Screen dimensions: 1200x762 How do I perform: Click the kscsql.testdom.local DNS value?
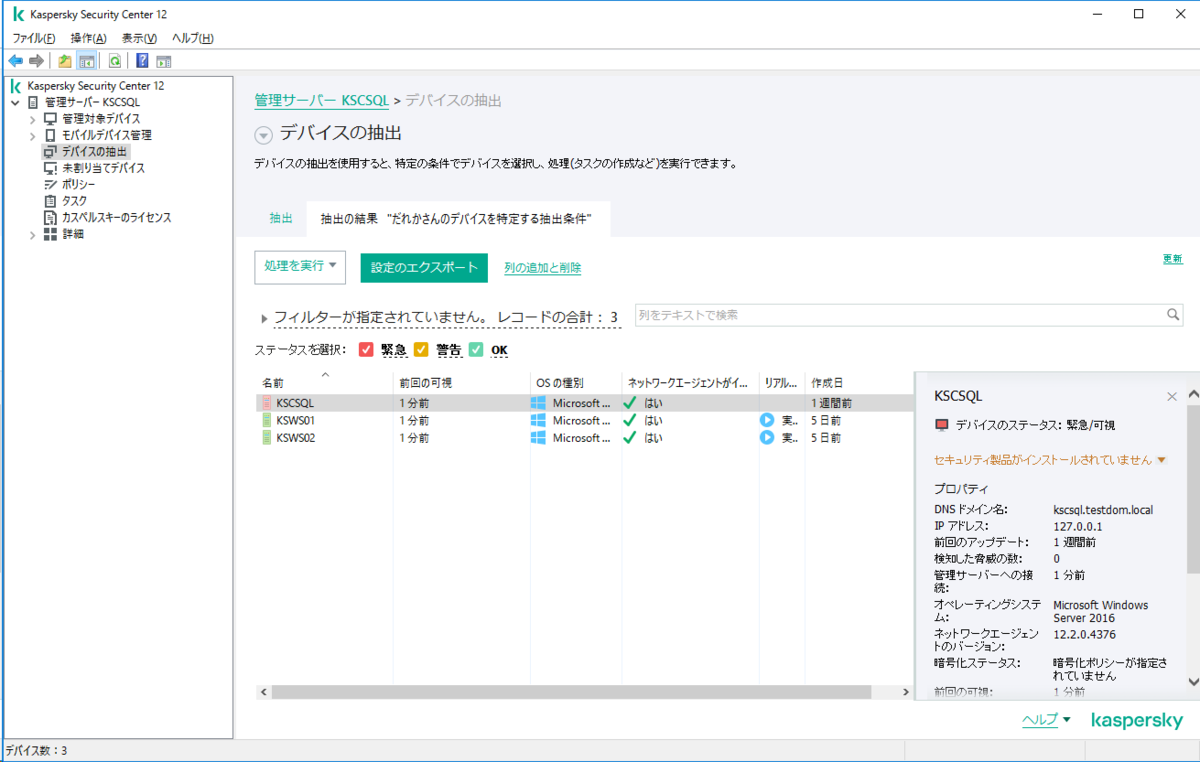[x=1103, y=510]
